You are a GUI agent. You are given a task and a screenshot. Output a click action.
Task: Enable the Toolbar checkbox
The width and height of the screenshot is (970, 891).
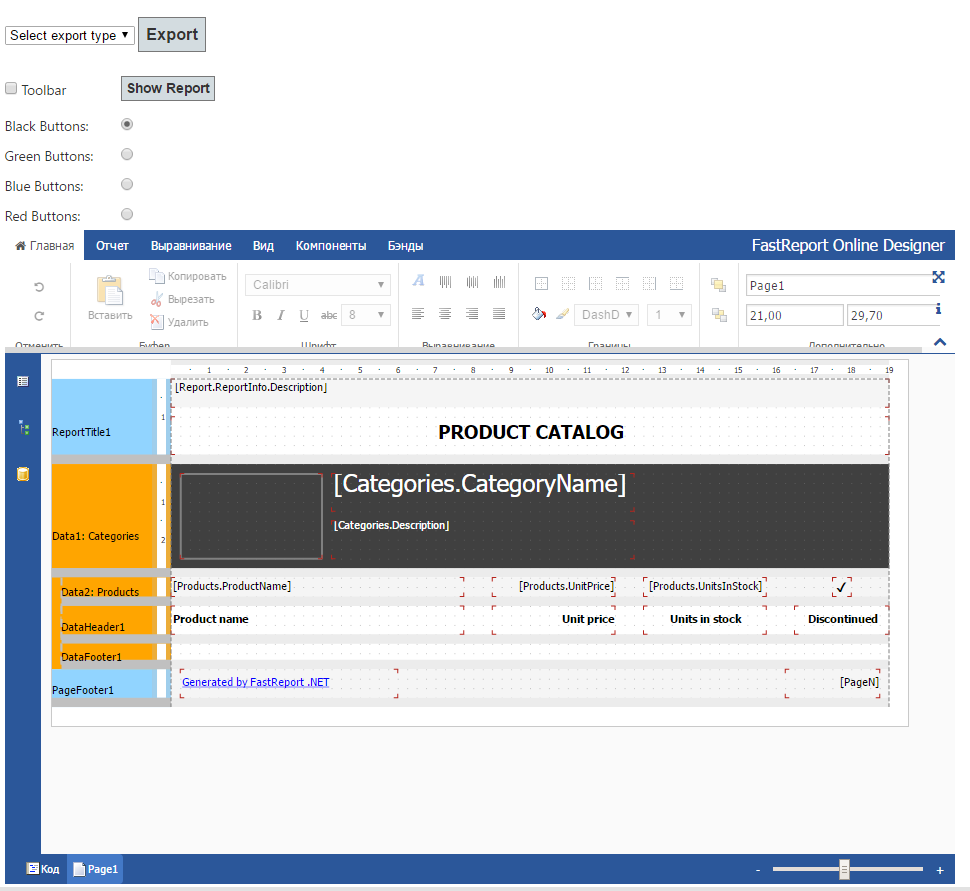click(x=11, y=89)
